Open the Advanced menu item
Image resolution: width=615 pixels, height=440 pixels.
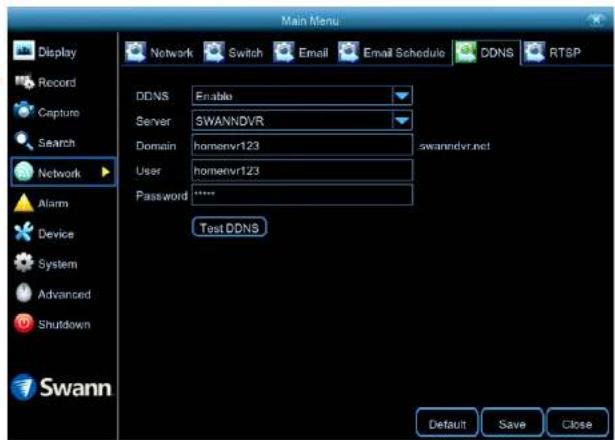click(53, 294)
